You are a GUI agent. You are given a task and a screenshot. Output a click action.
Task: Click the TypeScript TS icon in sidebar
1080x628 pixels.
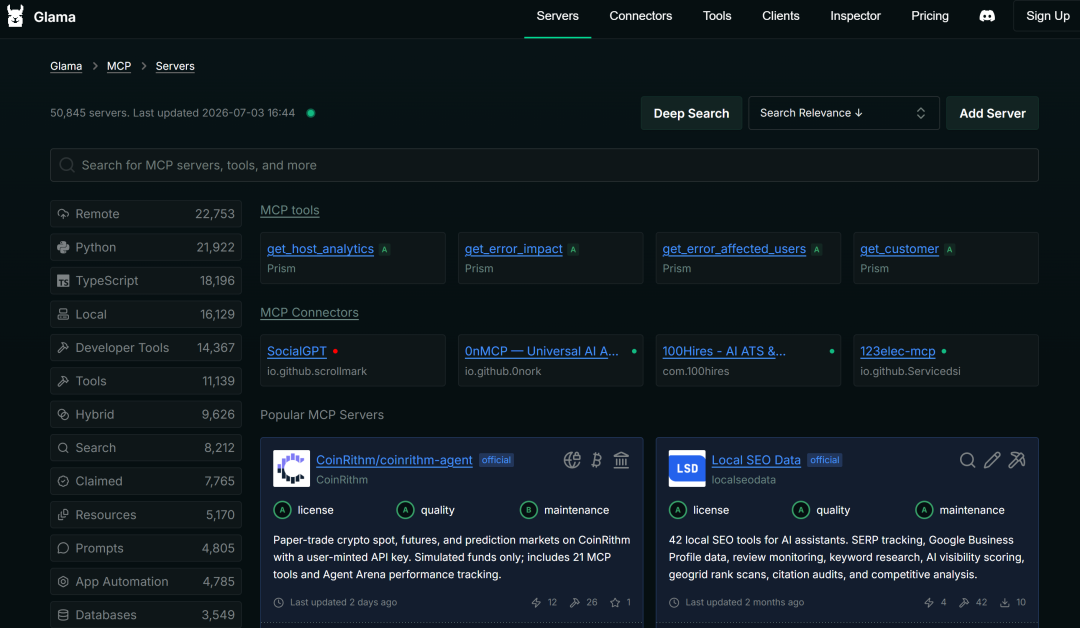tap(63, 281)
